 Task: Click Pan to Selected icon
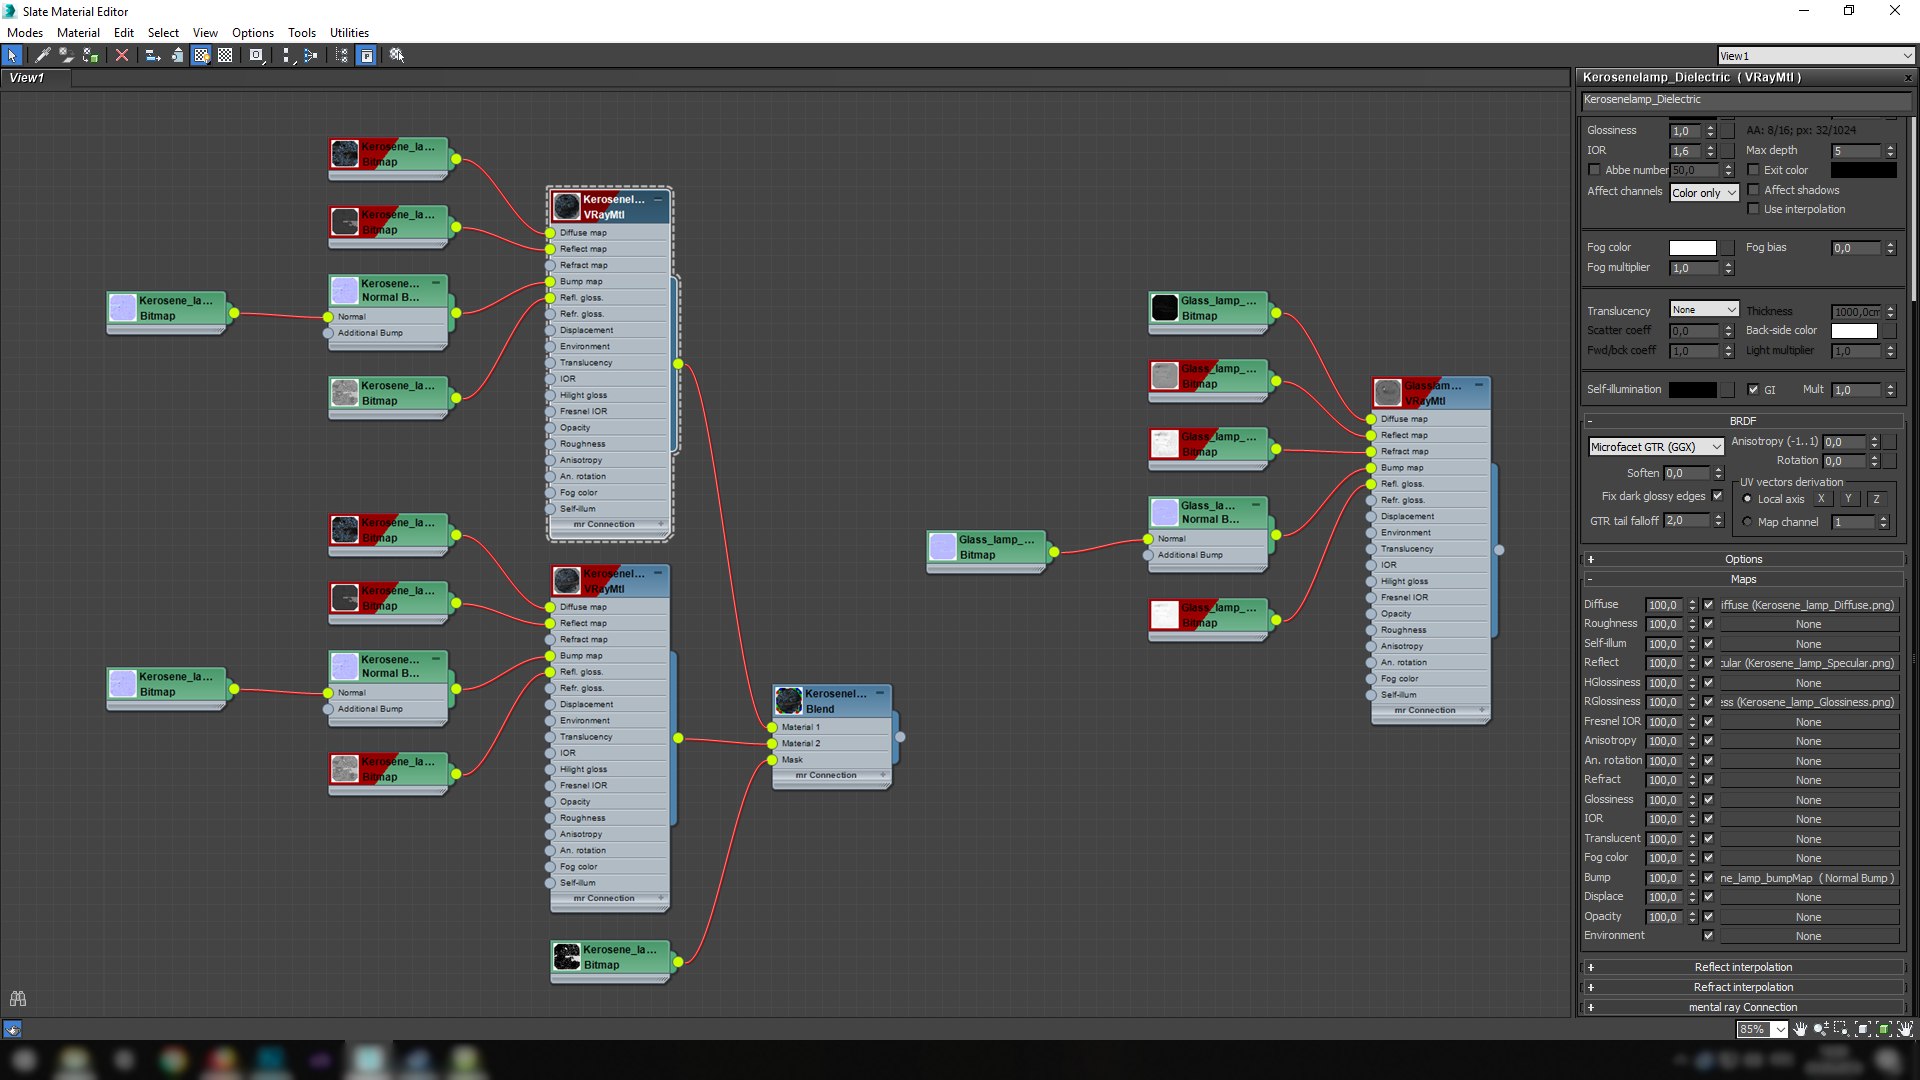click(x=1905, y=1029)
